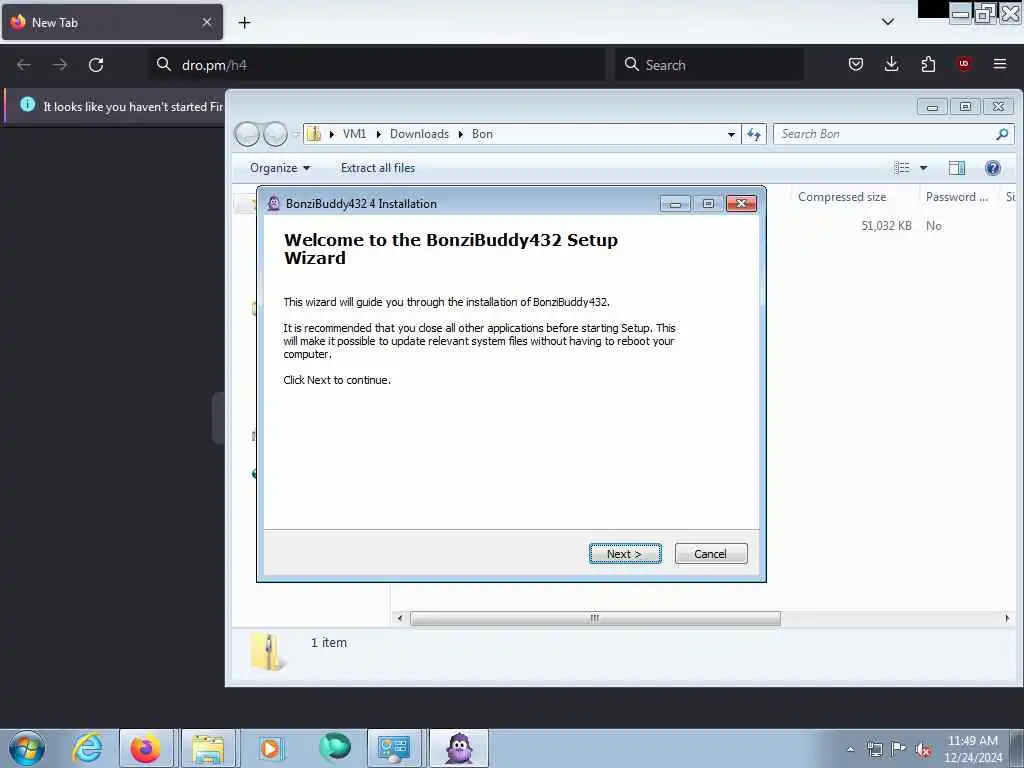Open Windows Explorer taskbar icon
The height and width of the screenshot is (768, 1024).
pos(208,748)
